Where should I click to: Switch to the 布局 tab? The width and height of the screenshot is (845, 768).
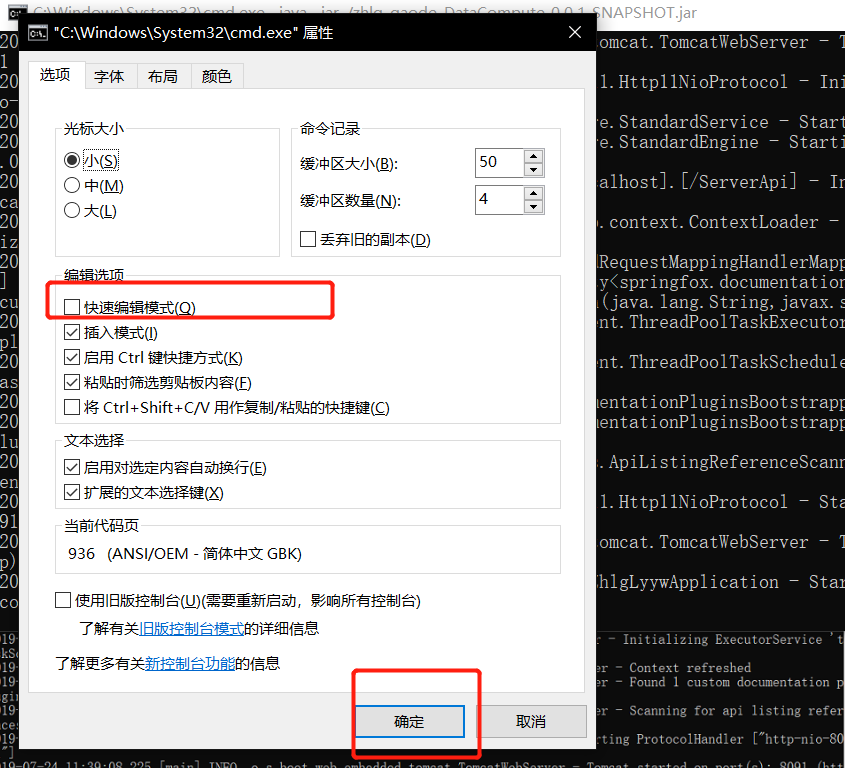[163, 77]
